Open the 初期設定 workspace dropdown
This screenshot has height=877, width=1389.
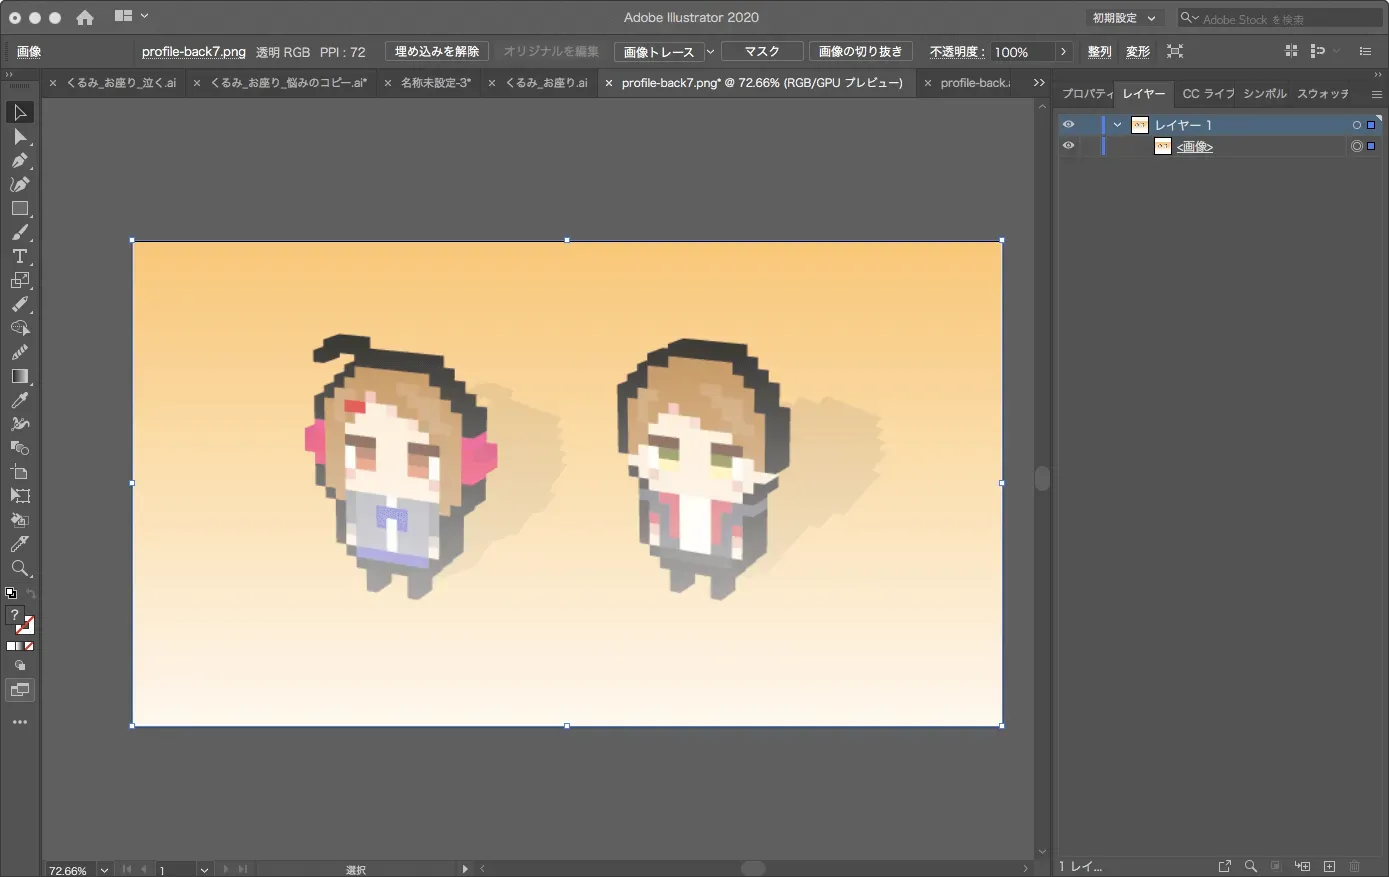coord(1124,18)
